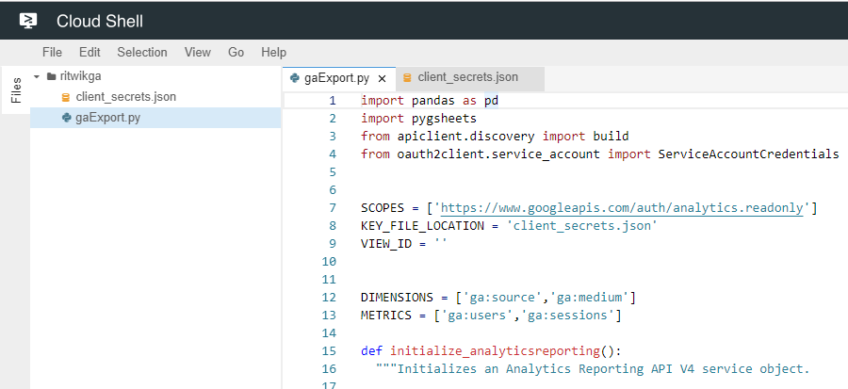Open the Go menu
Image resolution: width=848 pixels, height=389 pixels.
(x=236, y=52)
